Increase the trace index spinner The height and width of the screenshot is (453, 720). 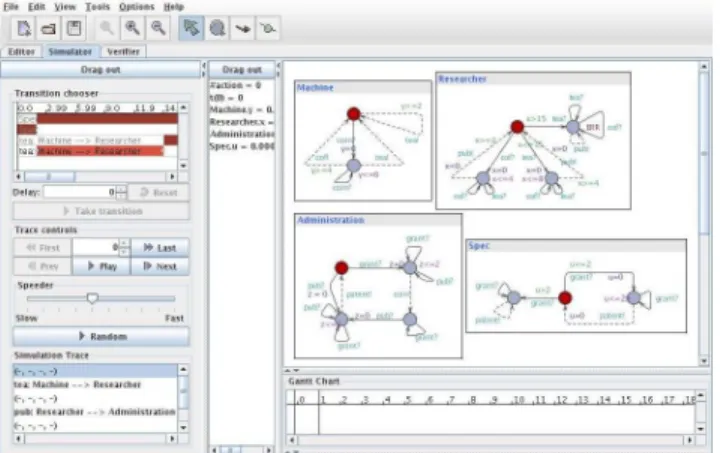[124, 243]
